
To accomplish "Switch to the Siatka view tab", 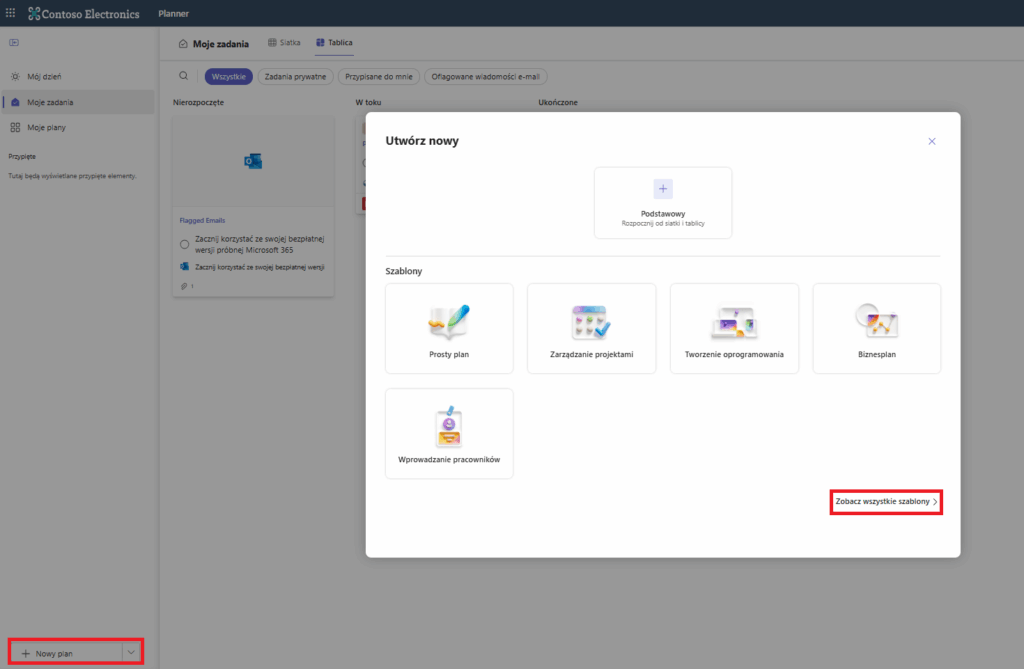I will (284, 43).
